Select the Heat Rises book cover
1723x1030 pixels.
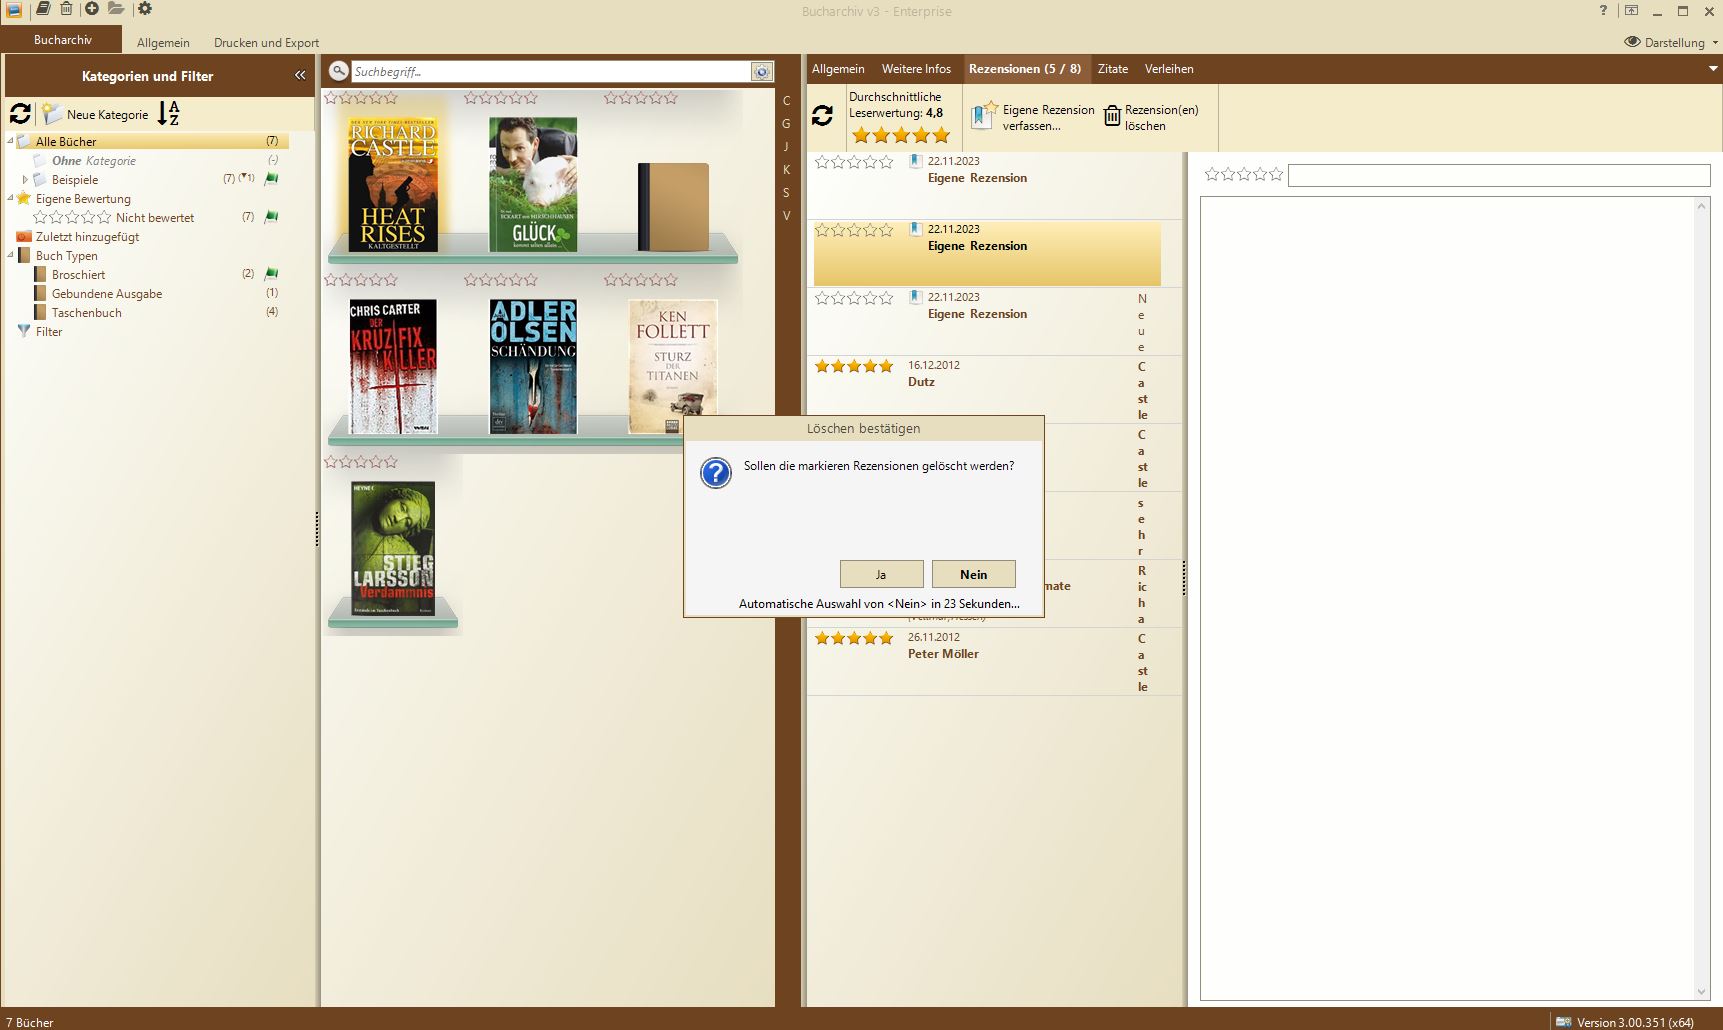point(393,184)
